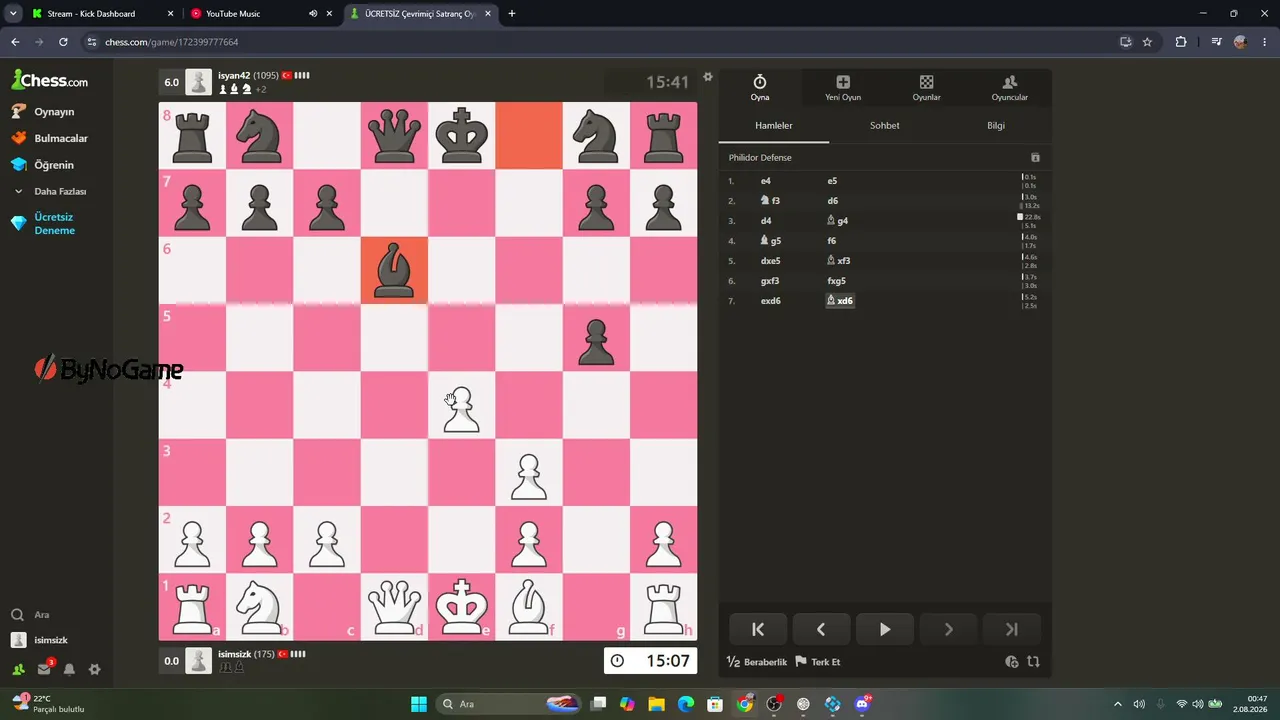Select move 5. dxe5 in move list
This screenshot has width=1280, height=720.
(x=770, y=261)
